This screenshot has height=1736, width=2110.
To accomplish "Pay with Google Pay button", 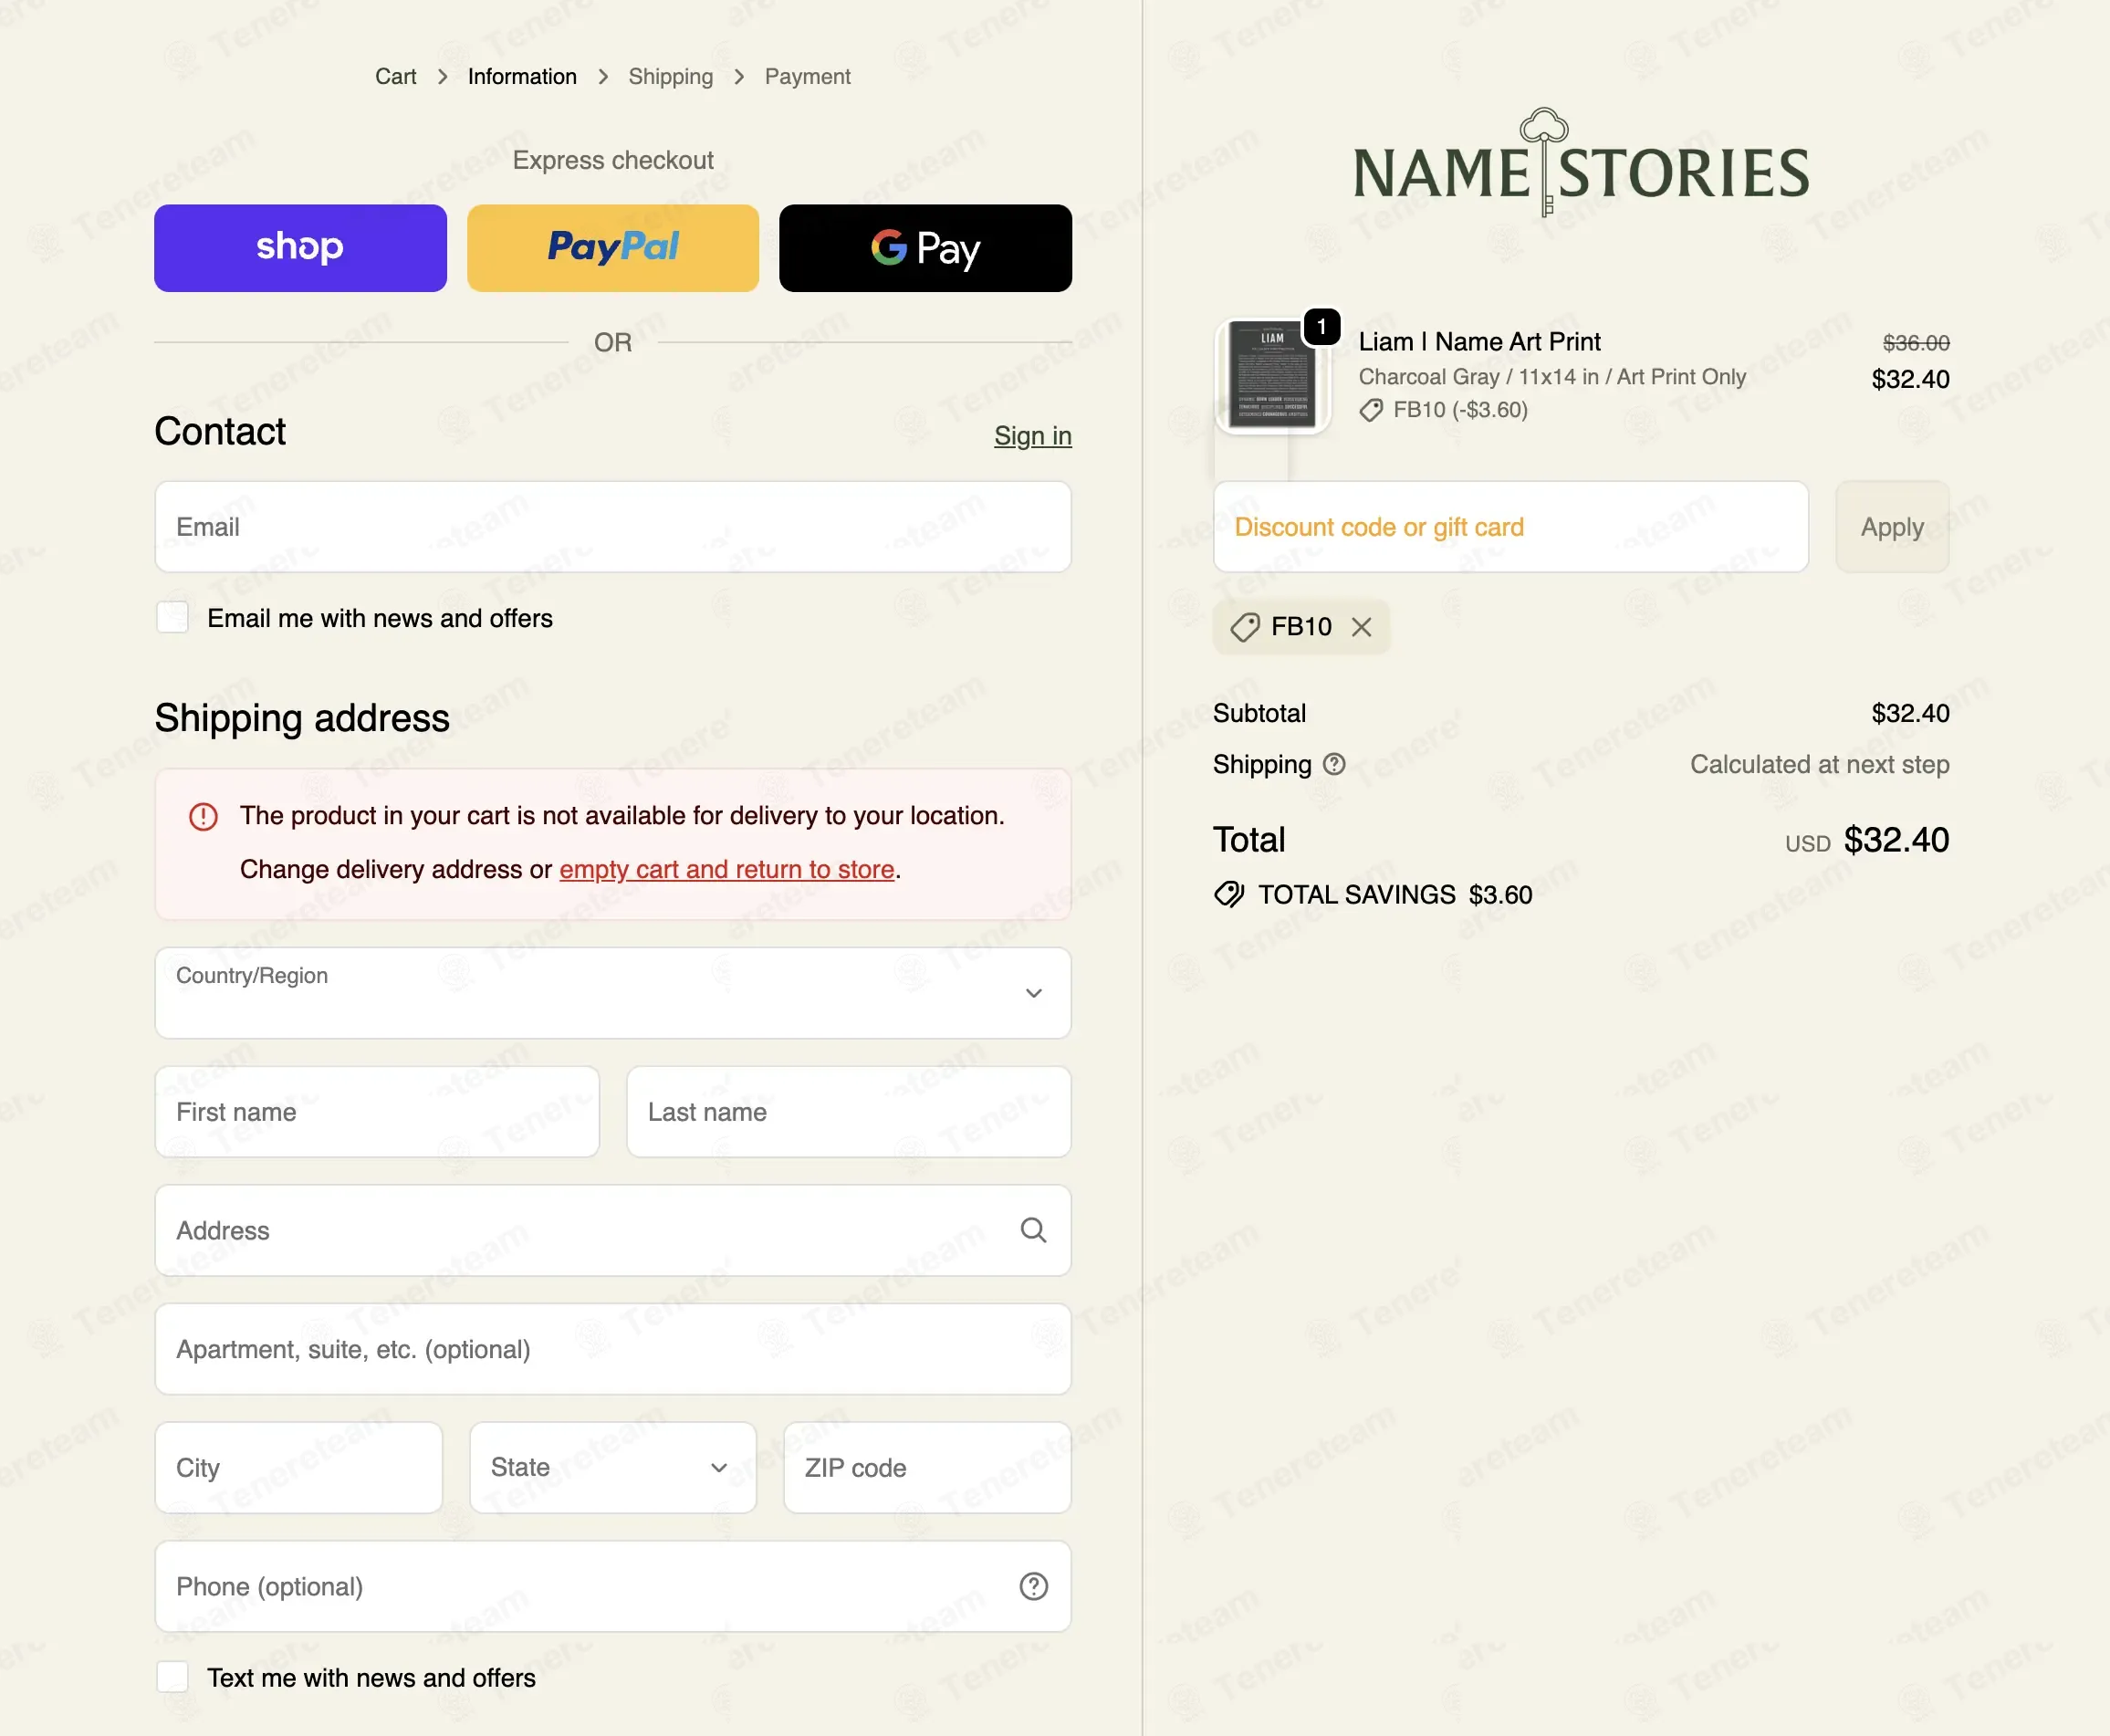I will [925, 248].
